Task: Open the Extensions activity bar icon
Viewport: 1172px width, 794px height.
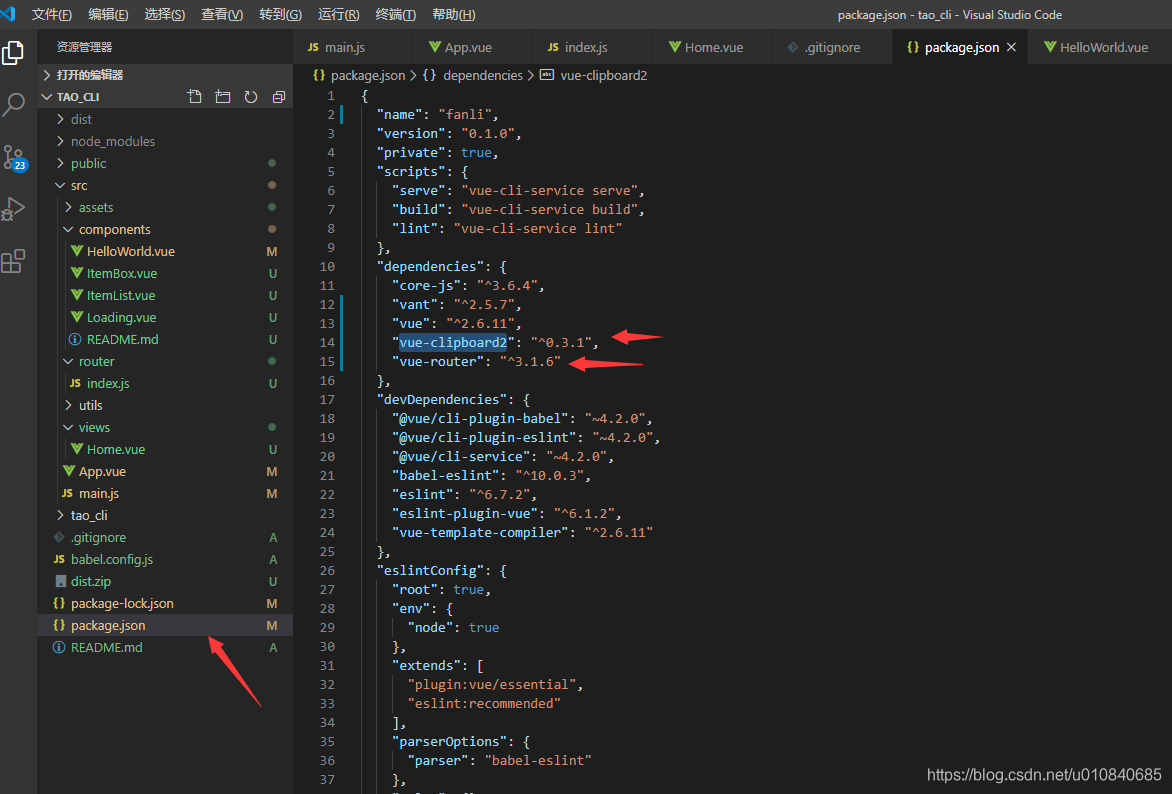Action: click(x=13, y=261)
